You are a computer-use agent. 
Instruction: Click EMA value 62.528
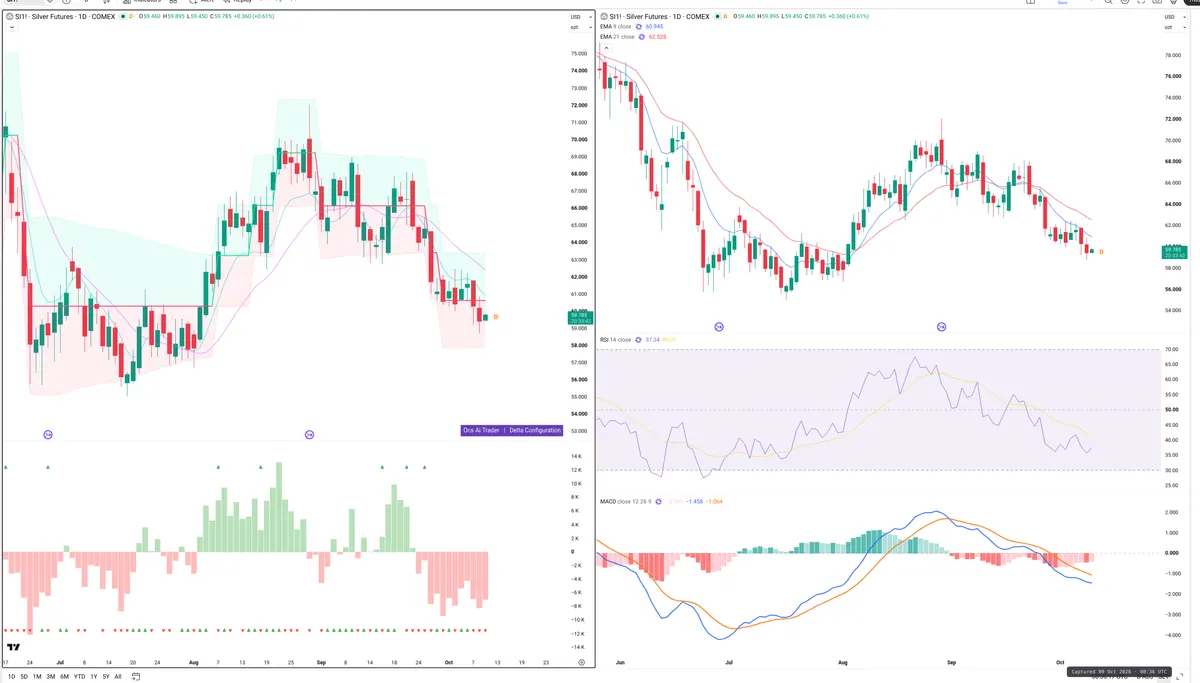pyautogui.click(x=657, y=37)
